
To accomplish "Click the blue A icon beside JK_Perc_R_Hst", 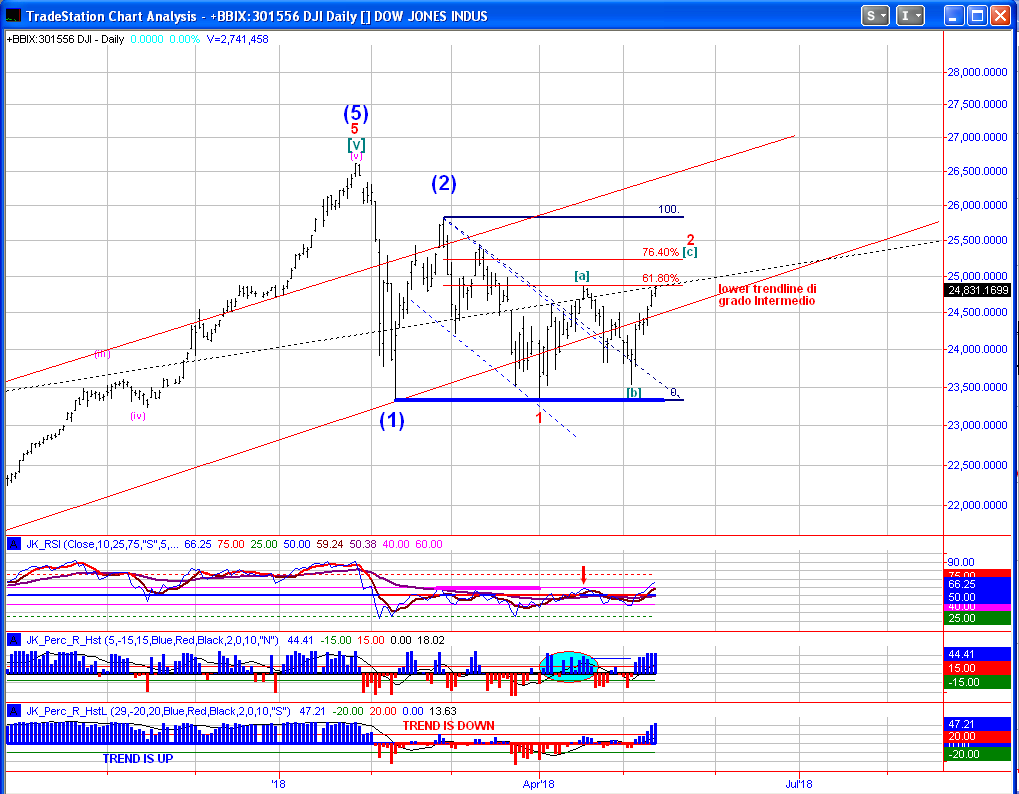I will tap(12, 640).
